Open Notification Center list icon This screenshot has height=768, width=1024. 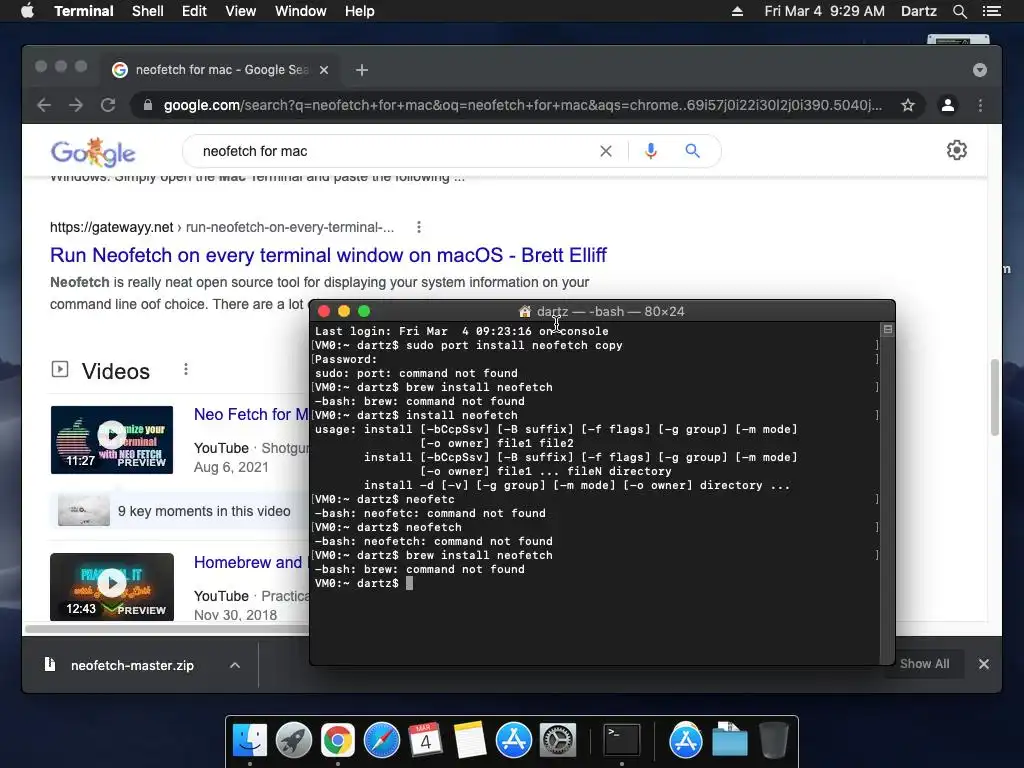click(x=991, y=11)
